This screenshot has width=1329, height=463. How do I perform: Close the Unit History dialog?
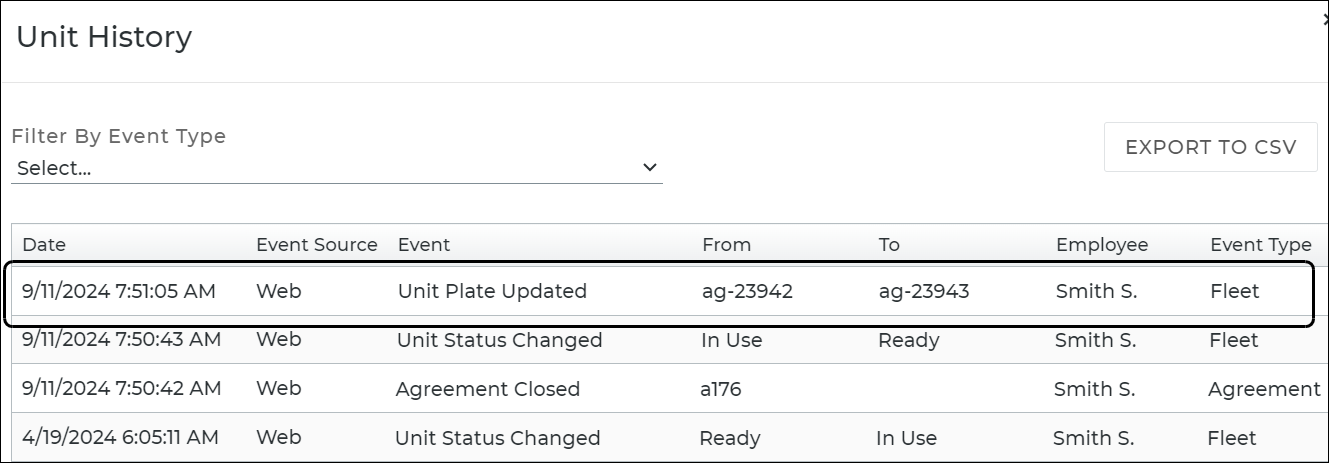click(x=1324, y=20)
